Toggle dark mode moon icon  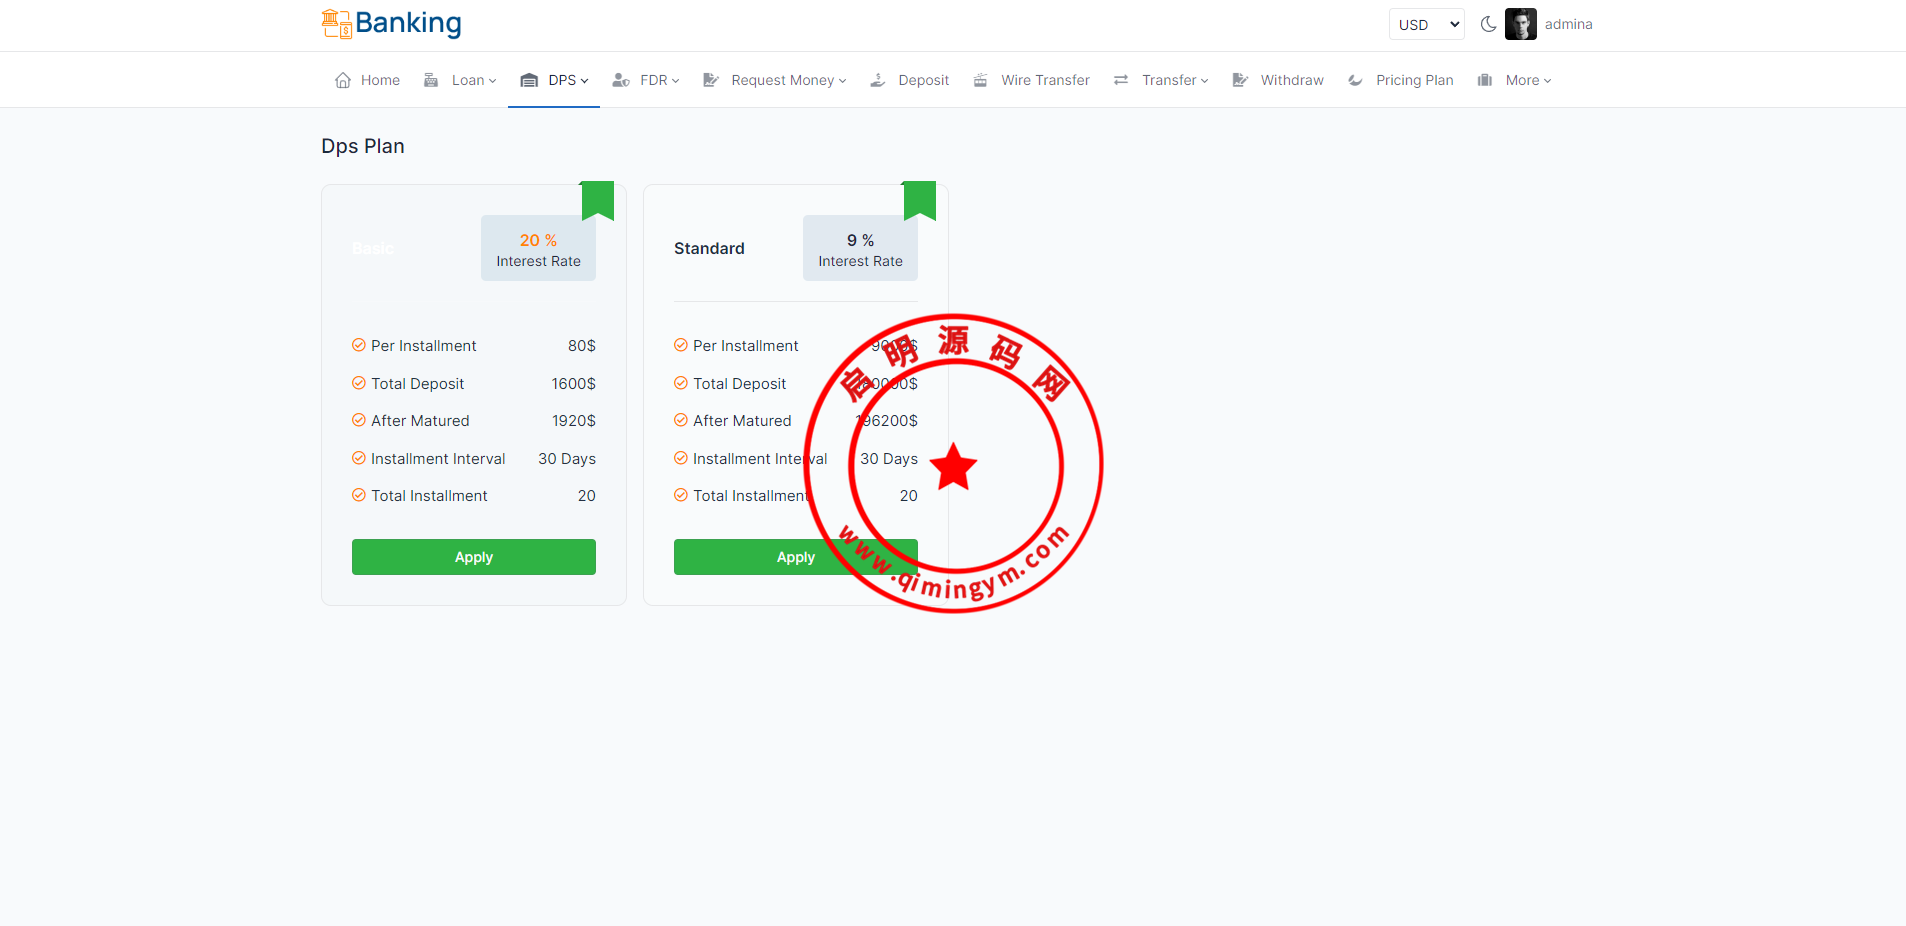tap(1488, 24)
